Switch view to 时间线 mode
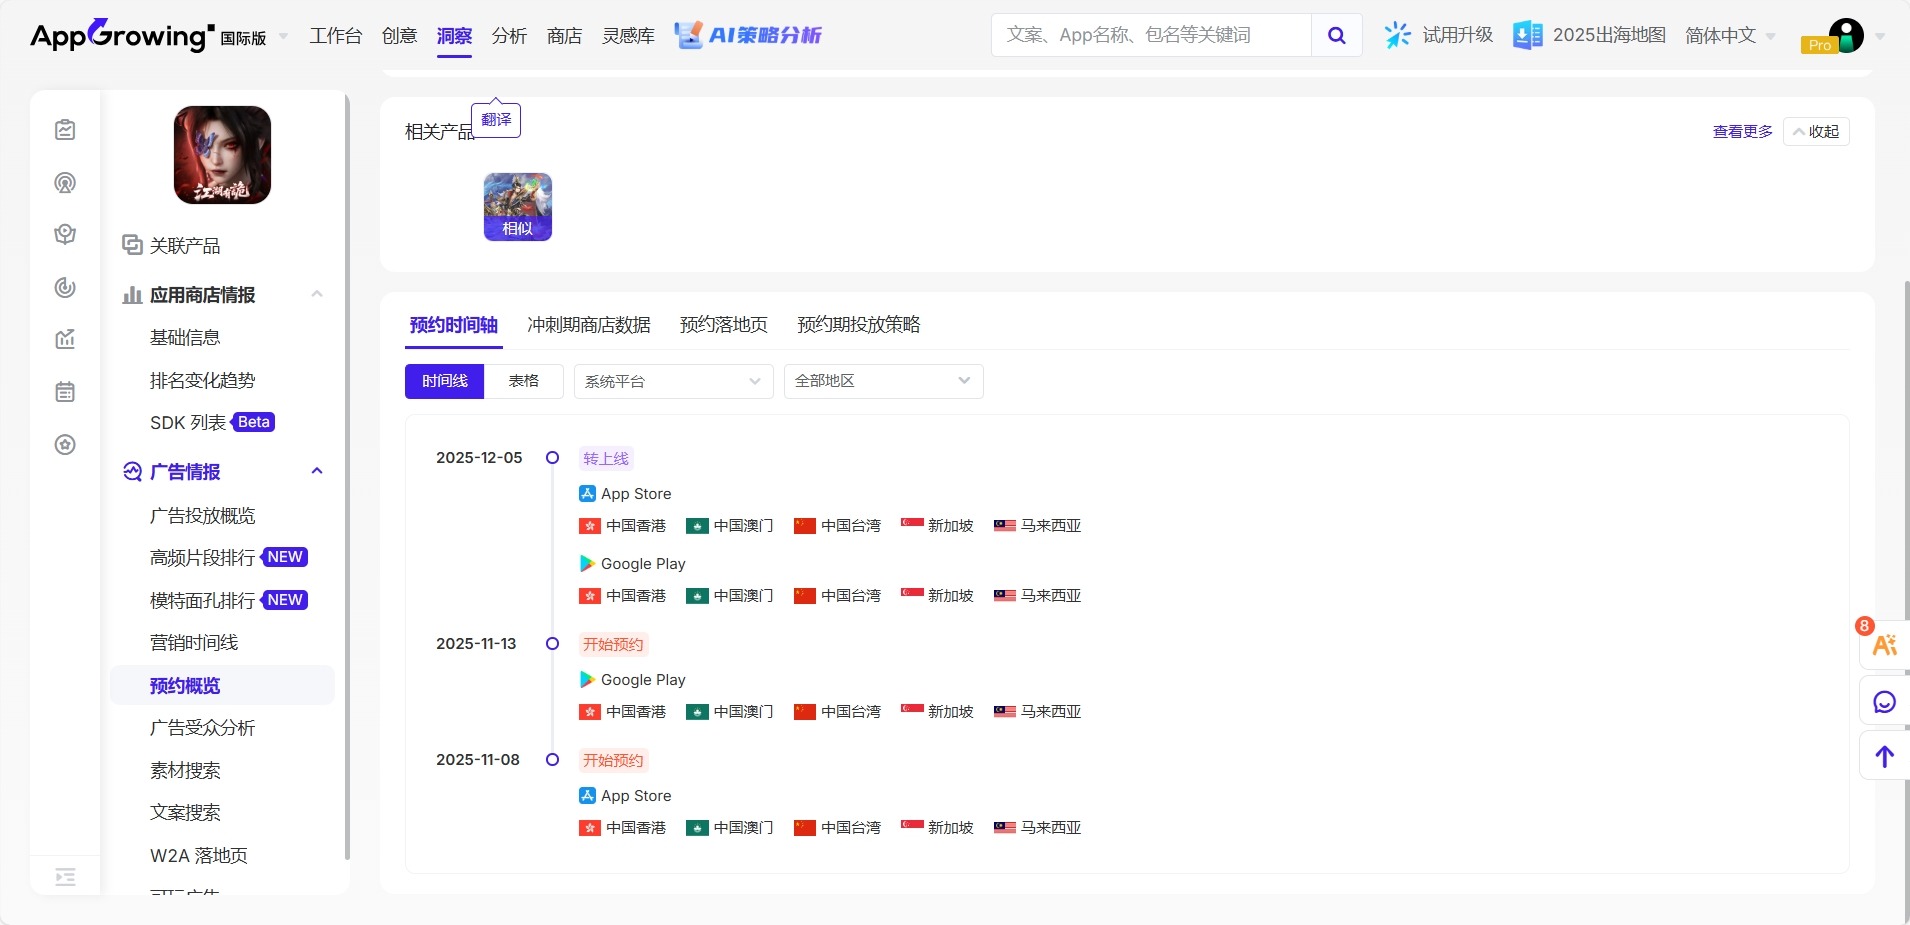1910x925 pixels. (x=444, y=381)
